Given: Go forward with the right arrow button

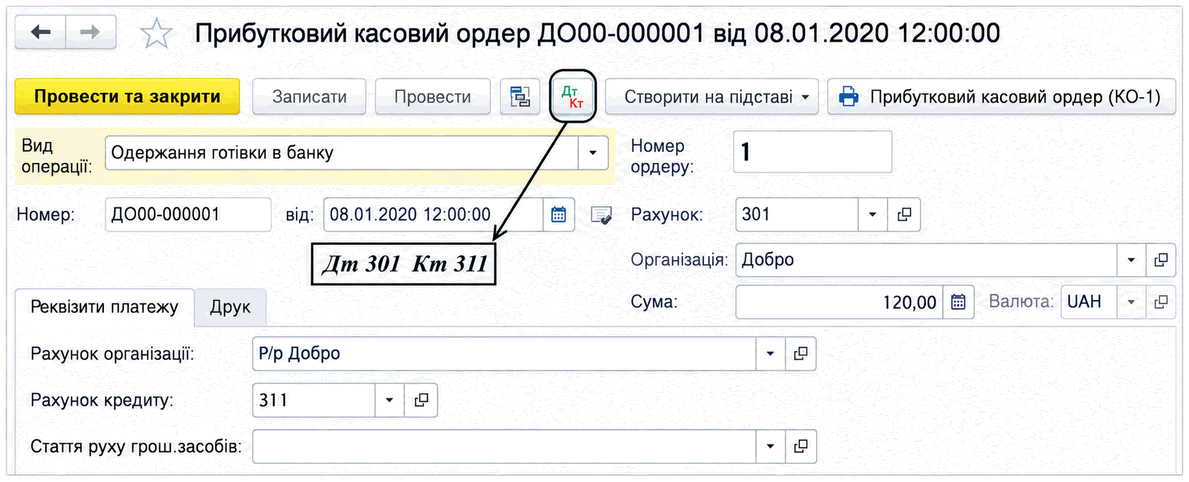Looking at the screenshot, I should 90,32.
